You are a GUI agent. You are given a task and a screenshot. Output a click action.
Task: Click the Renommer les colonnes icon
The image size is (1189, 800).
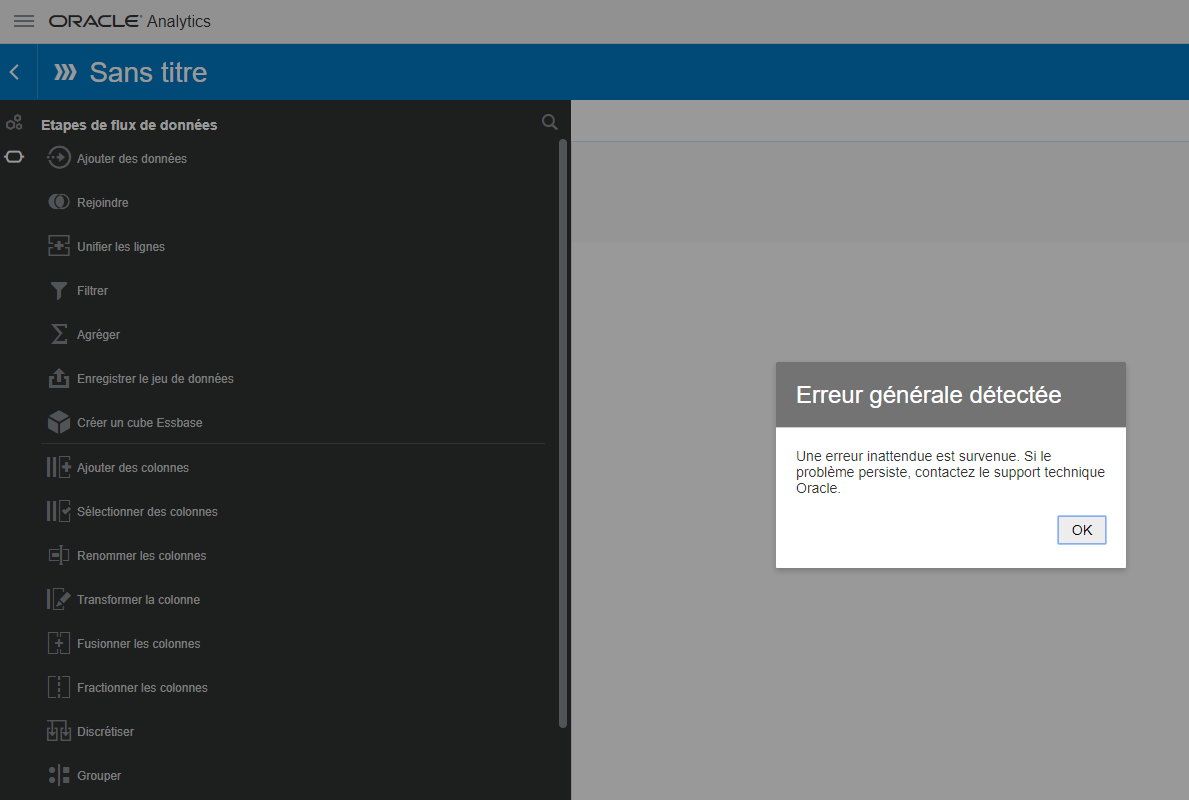(58, 555)
